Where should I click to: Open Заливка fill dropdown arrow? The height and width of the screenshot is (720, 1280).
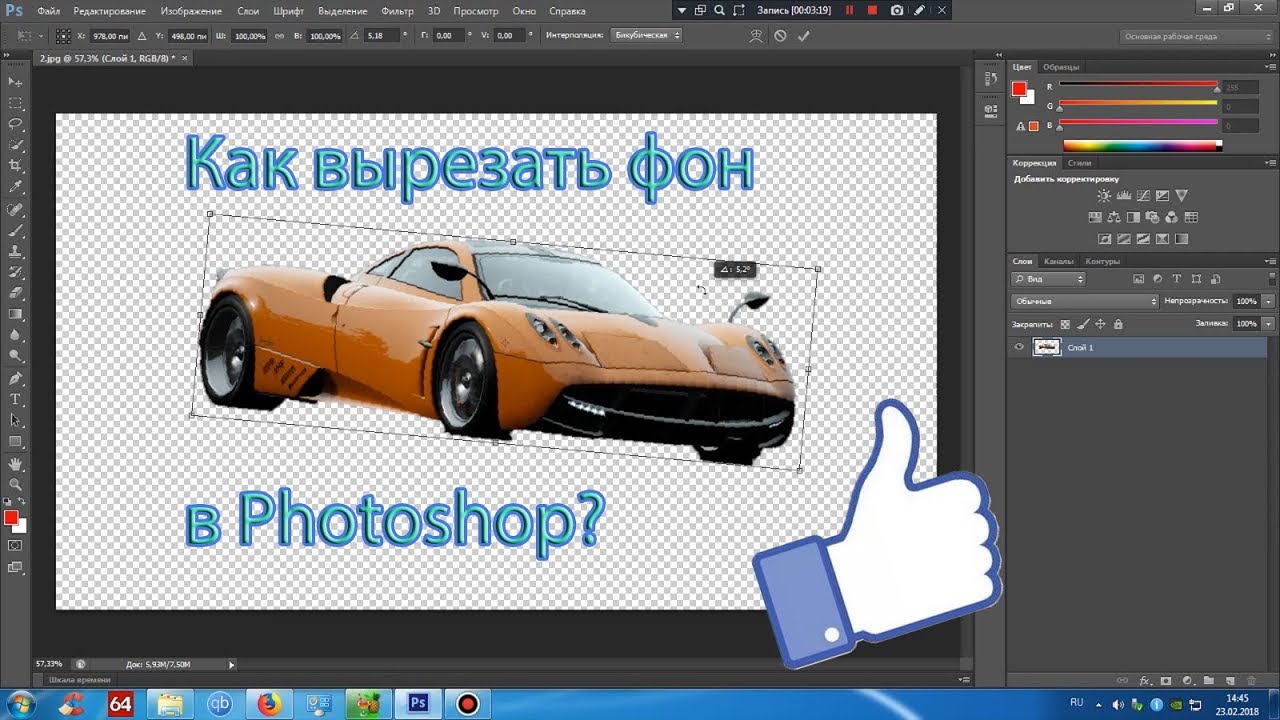tap(1269, 324)
